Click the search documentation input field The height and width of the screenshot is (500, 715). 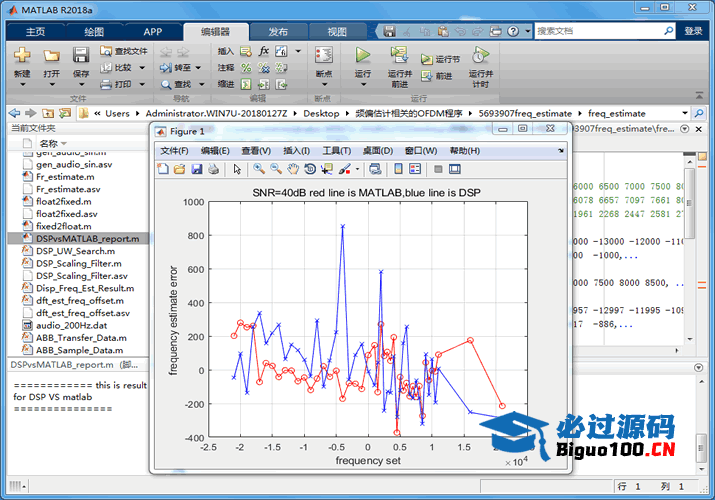click(x=598, y=31)
